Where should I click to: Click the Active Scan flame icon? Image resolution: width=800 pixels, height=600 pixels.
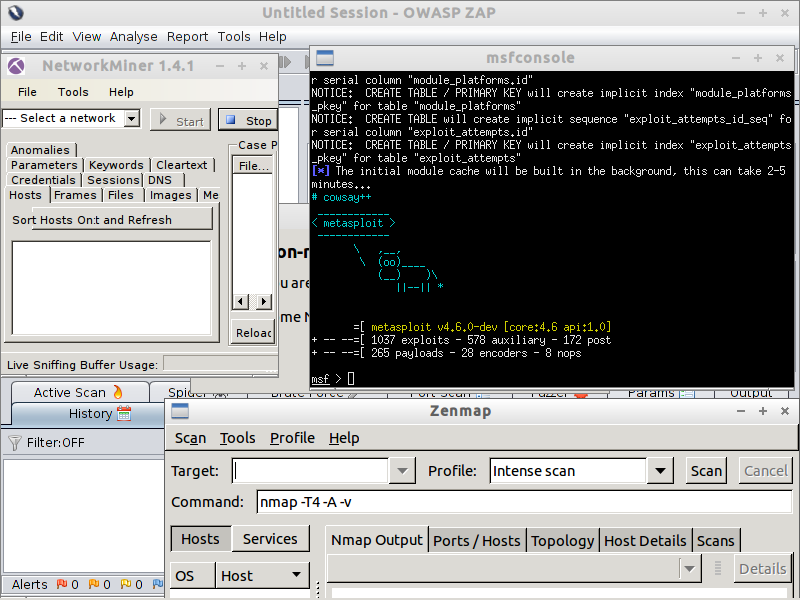(x=117, y=392)
